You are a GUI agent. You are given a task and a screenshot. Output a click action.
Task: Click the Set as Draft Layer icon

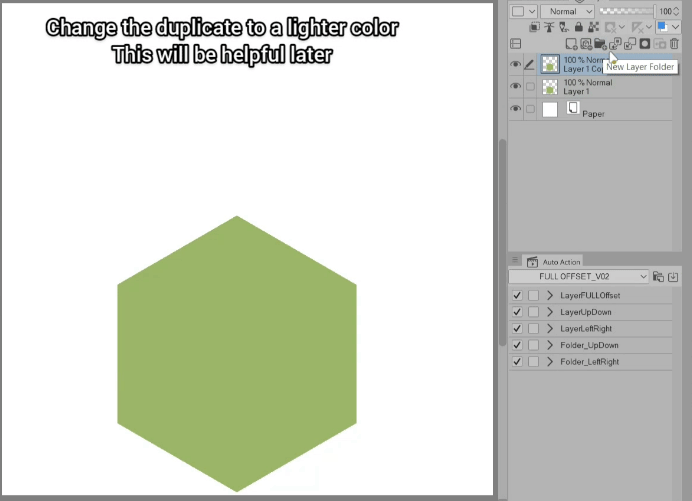pyautogui.click(x=564, y=27)
